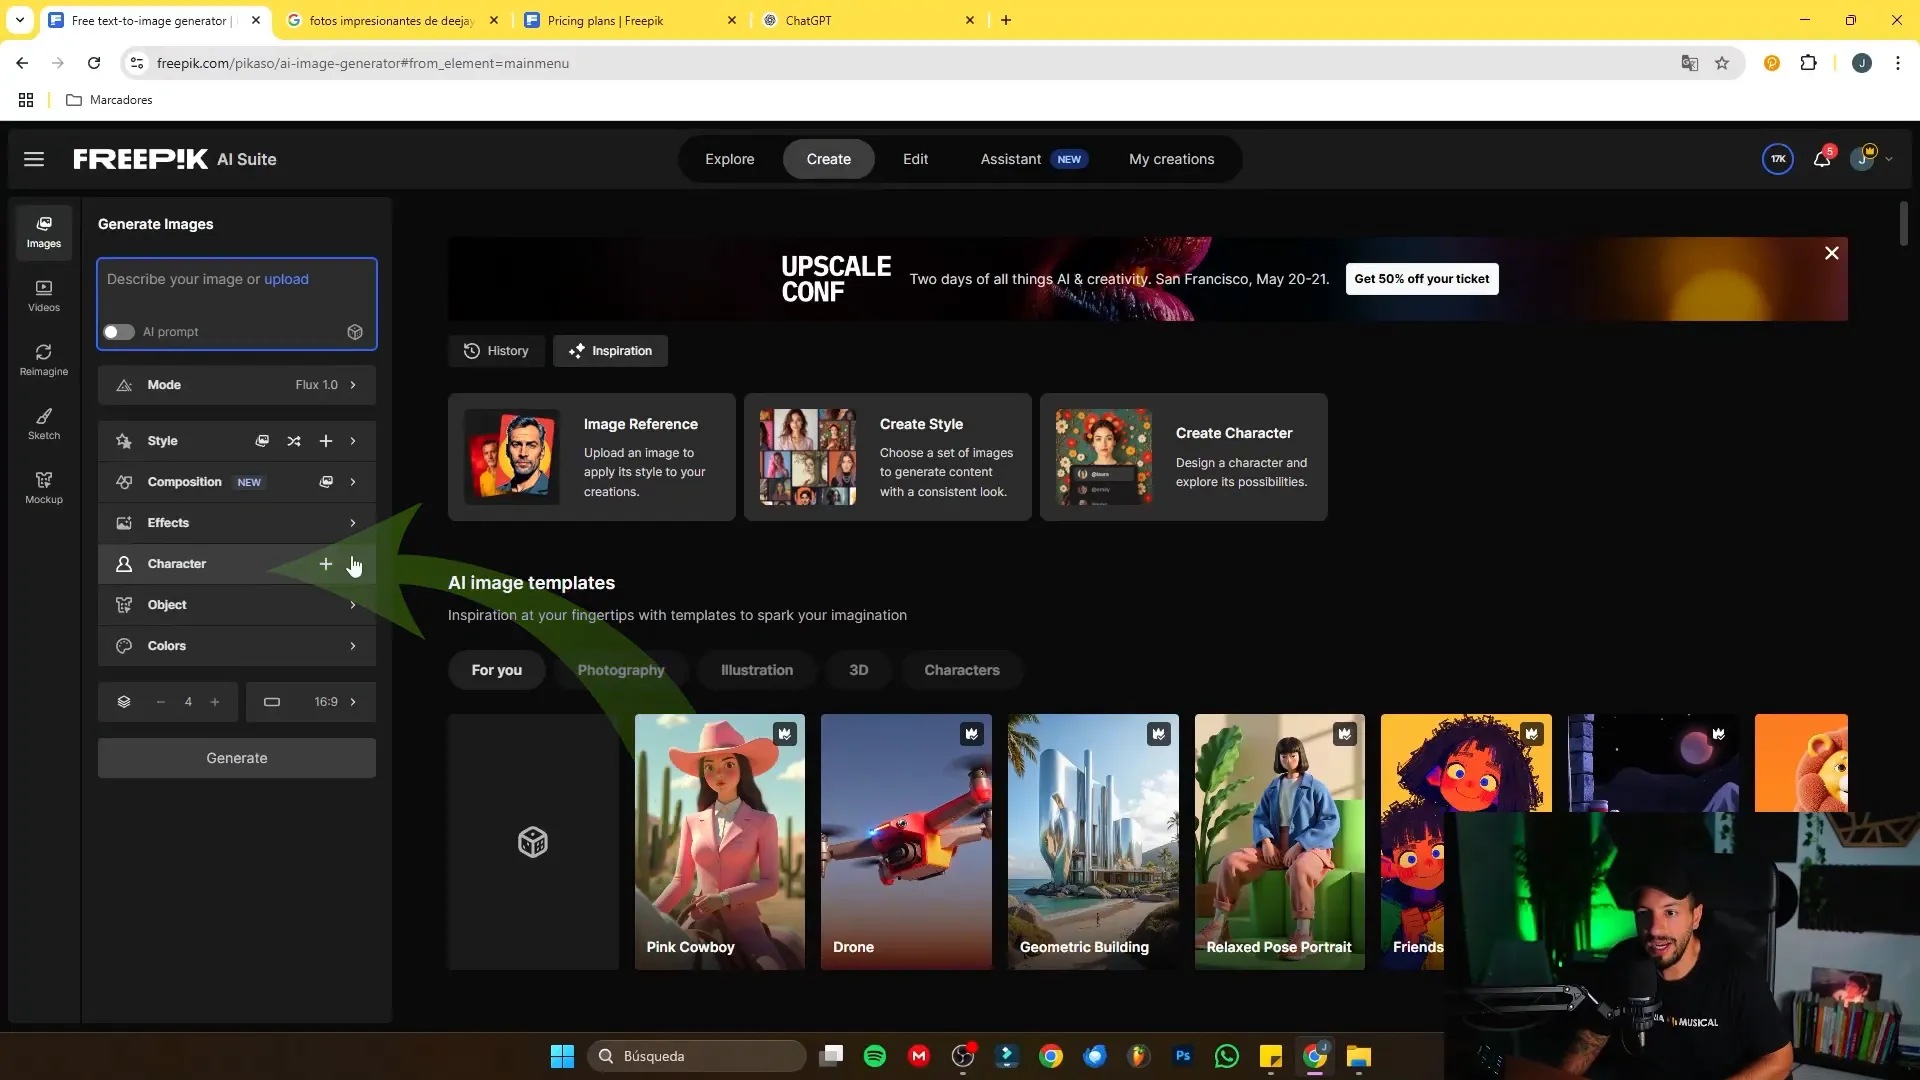Click the random prompt dice icon in prompt box
This screenshot has height=1080, width=1920.
pyautogui.click(x=355, y=332)
